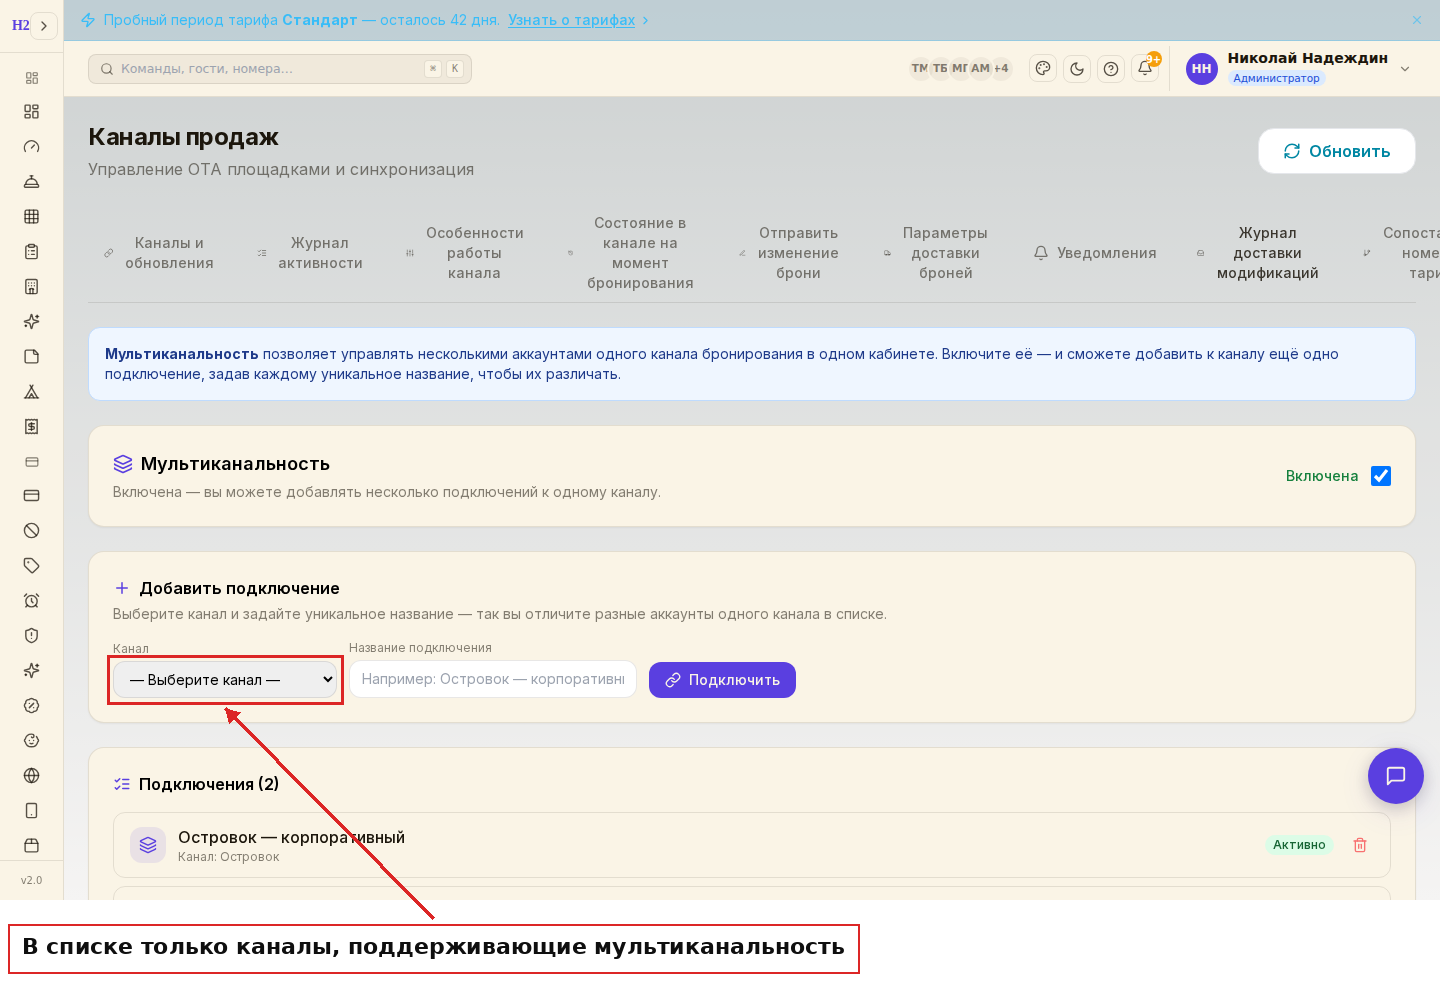Click the ТМ user avatar
The image size is (1440, 997).
pos(919,69)
